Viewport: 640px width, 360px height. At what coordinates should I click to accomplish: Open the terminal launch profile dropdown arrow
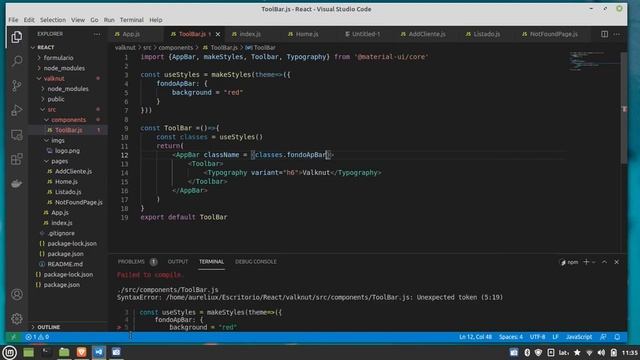tap(594, 262)
